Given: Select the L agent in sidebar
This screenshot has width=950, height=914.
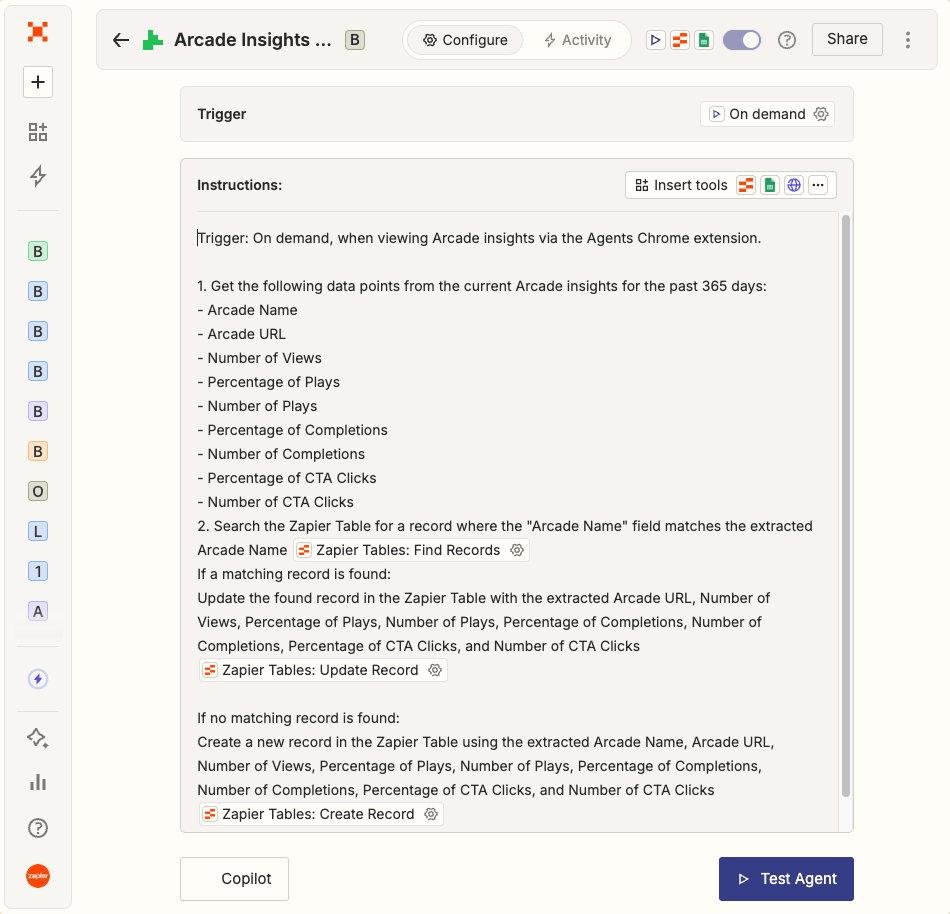Looking at the screenshot, I should [x=38, y=531].
